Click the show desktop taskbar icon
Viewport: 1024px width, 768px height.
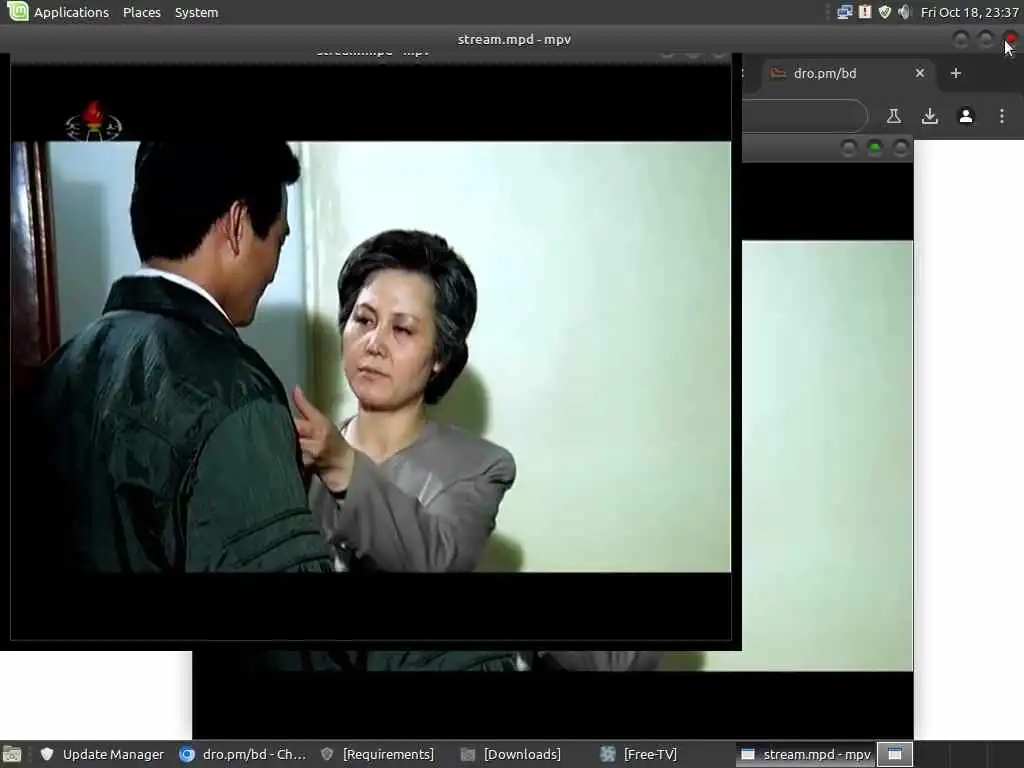click(x=12, y=754)
